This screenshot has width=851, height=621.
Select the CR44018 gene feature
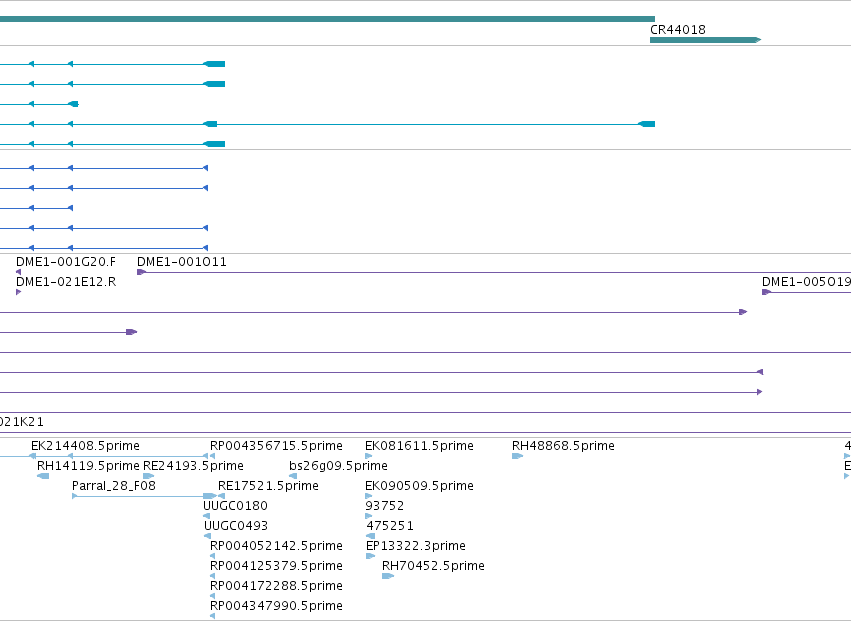706,40
